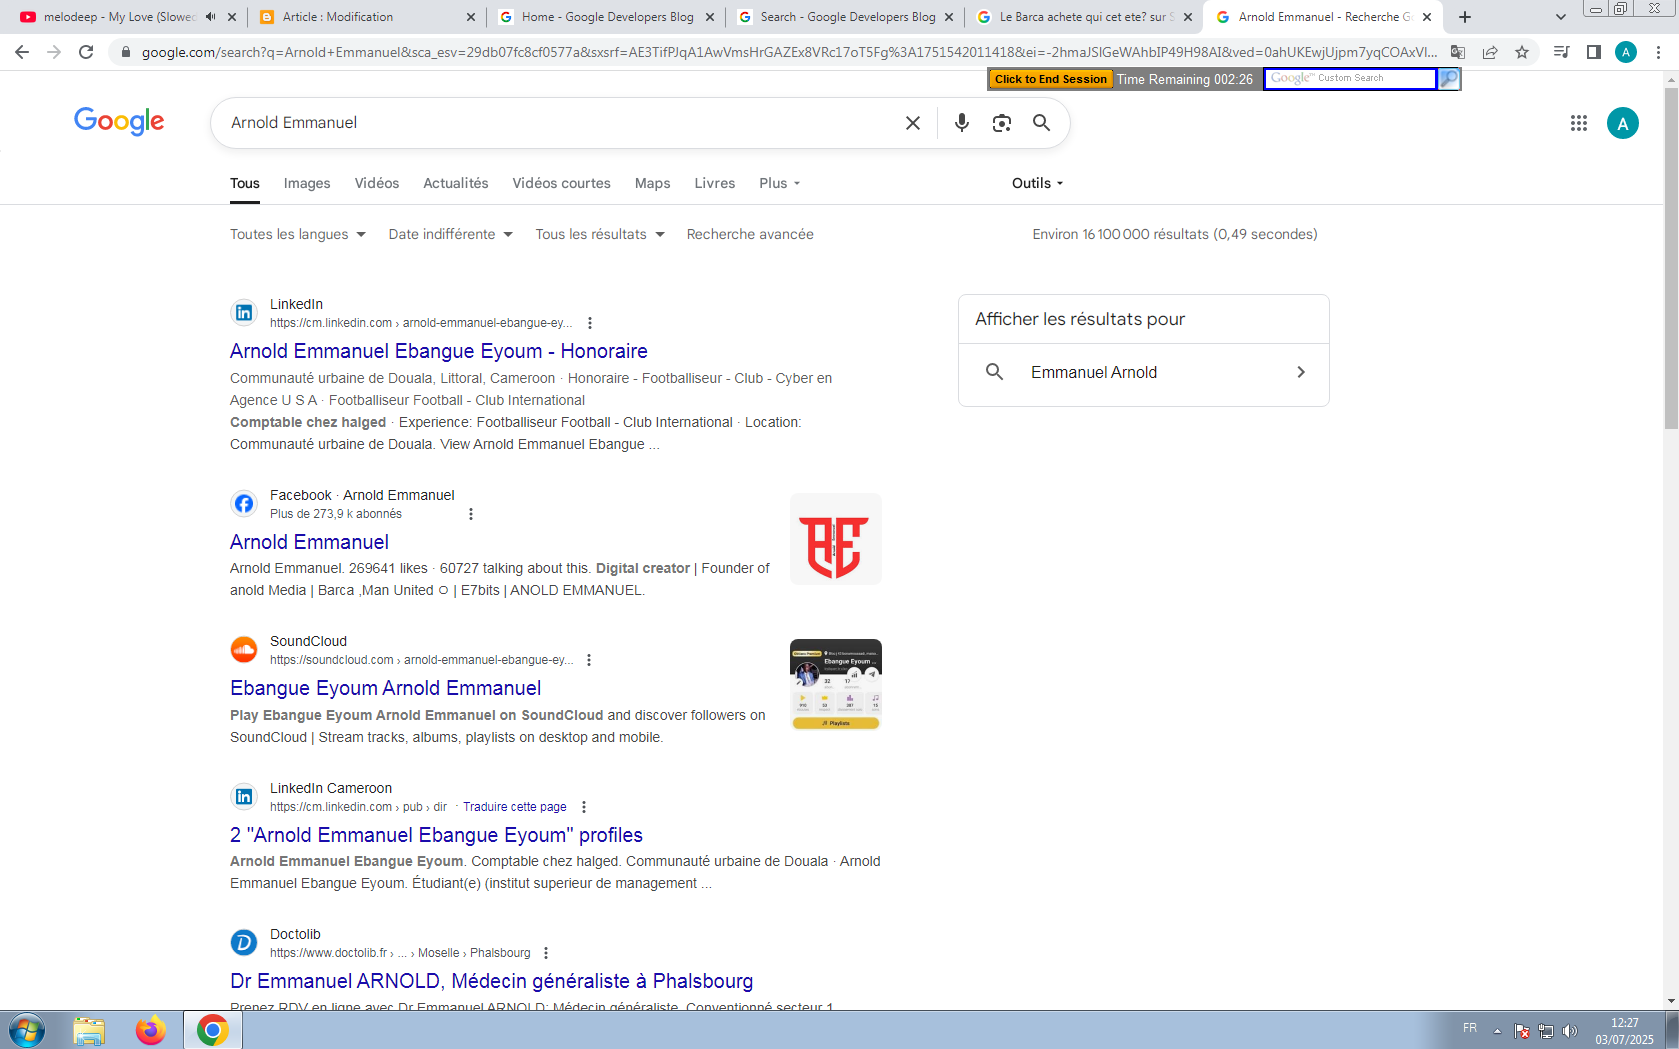Switch to the Actualités tab
Viewport: 1679px width, 1049px height.
pos(456,183)
